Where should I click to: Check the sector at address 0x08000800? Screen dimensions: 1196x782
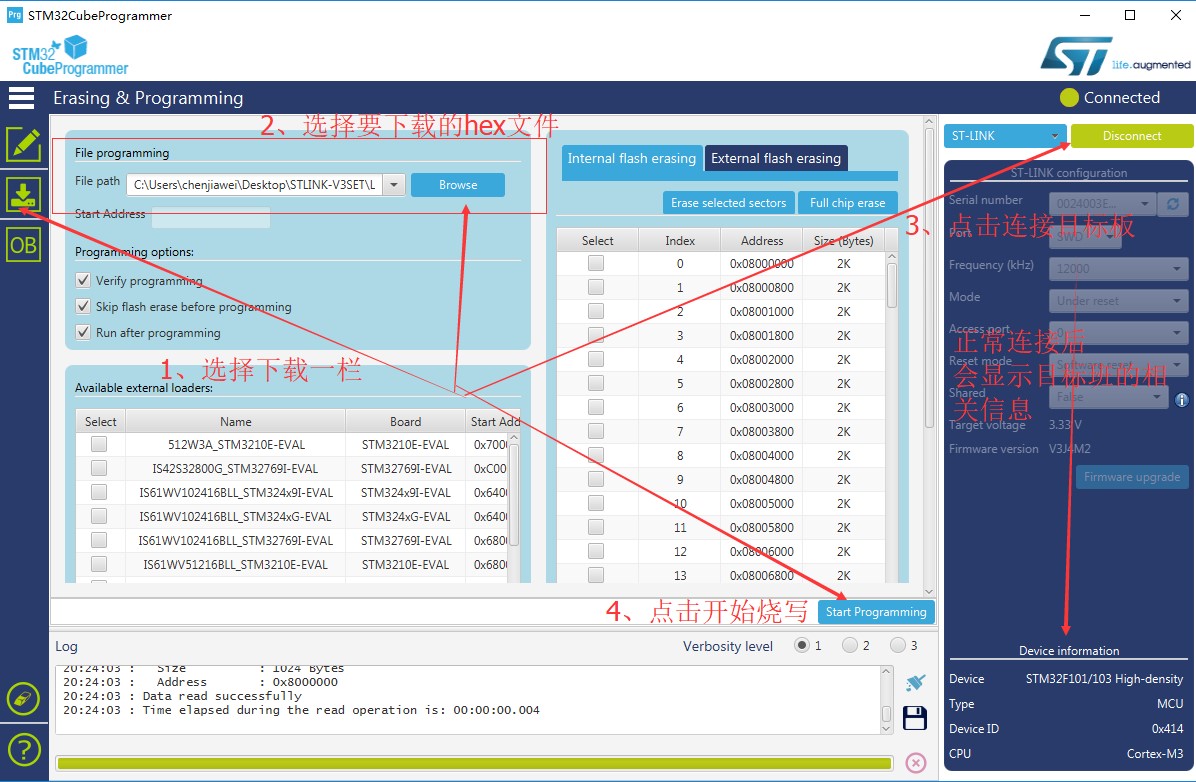[x=596, y=287]
